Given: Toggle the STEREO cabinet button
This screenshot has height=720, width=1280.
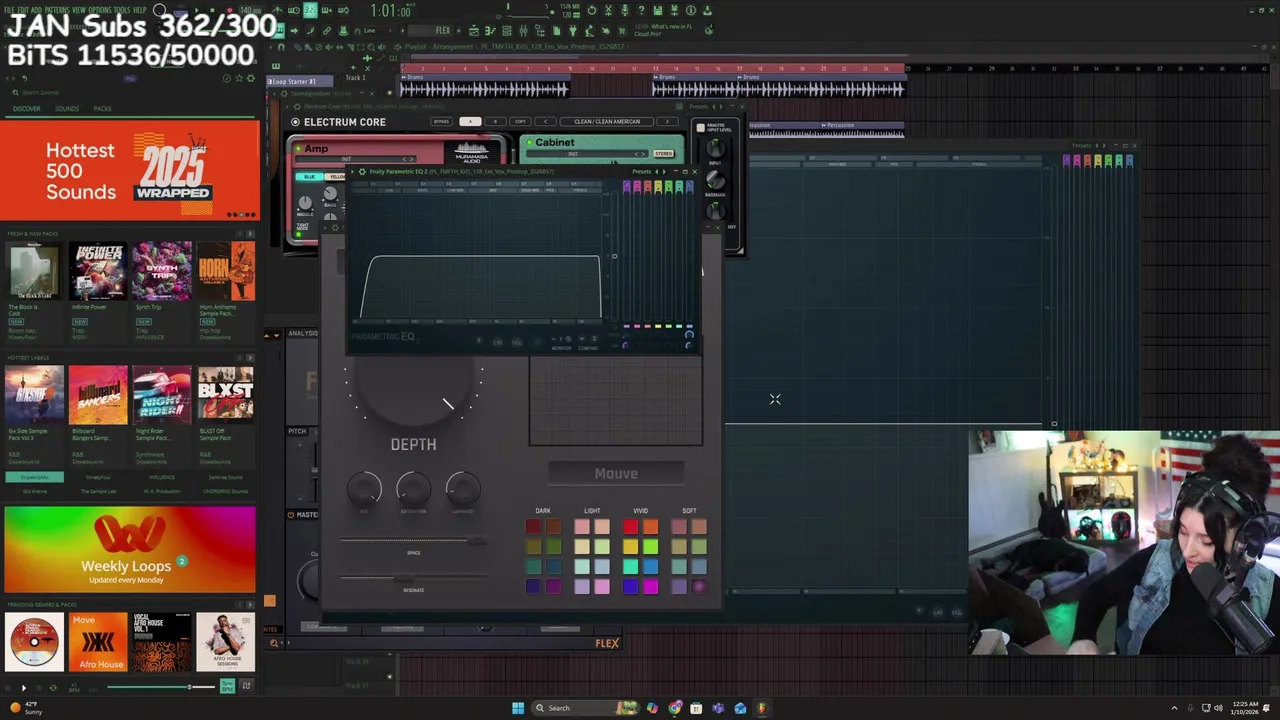Looking at the screenshot, I should coord(664,153).
